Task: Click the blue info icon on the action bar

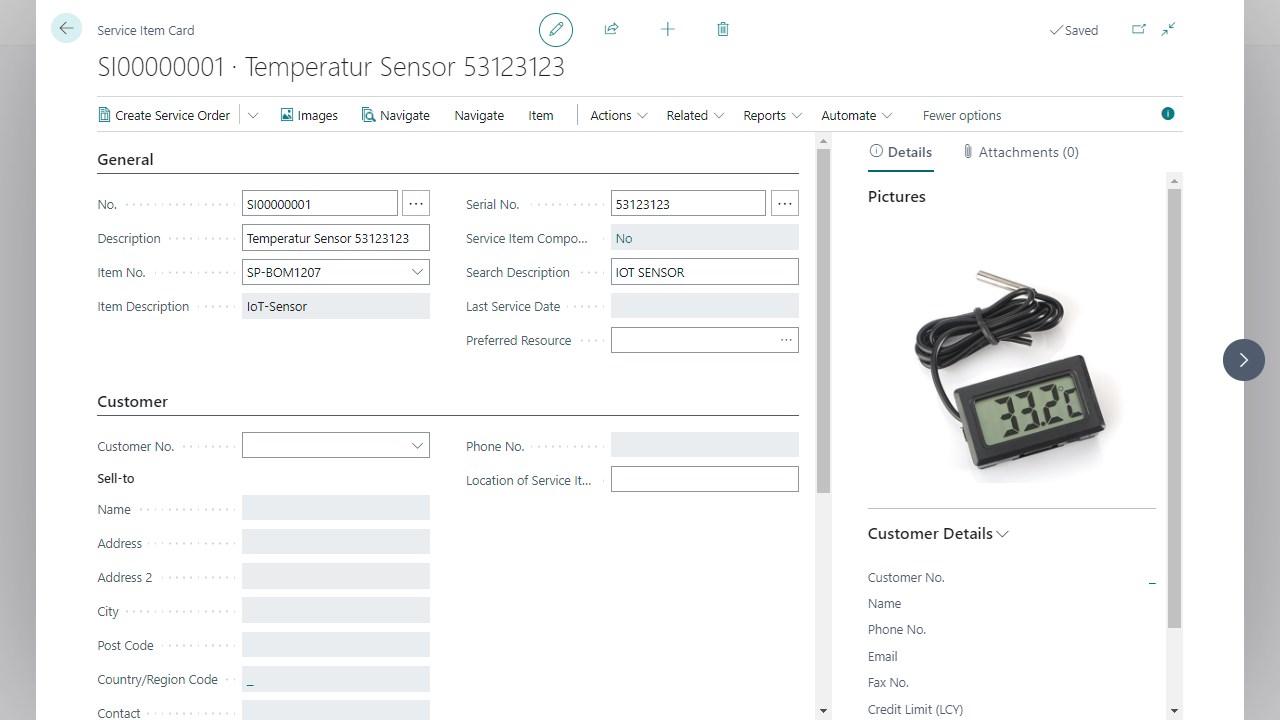Action: click(1167, 113)
